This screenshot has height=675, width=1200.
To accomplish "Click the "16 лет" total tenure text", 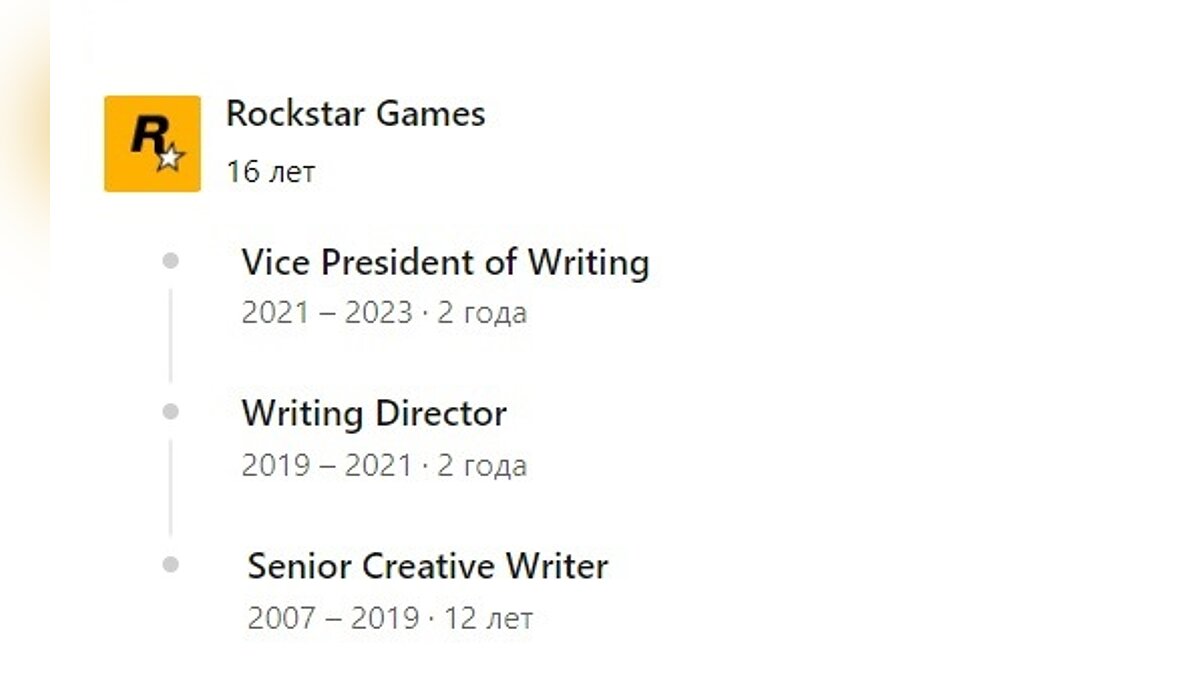I will pos(270,172).
